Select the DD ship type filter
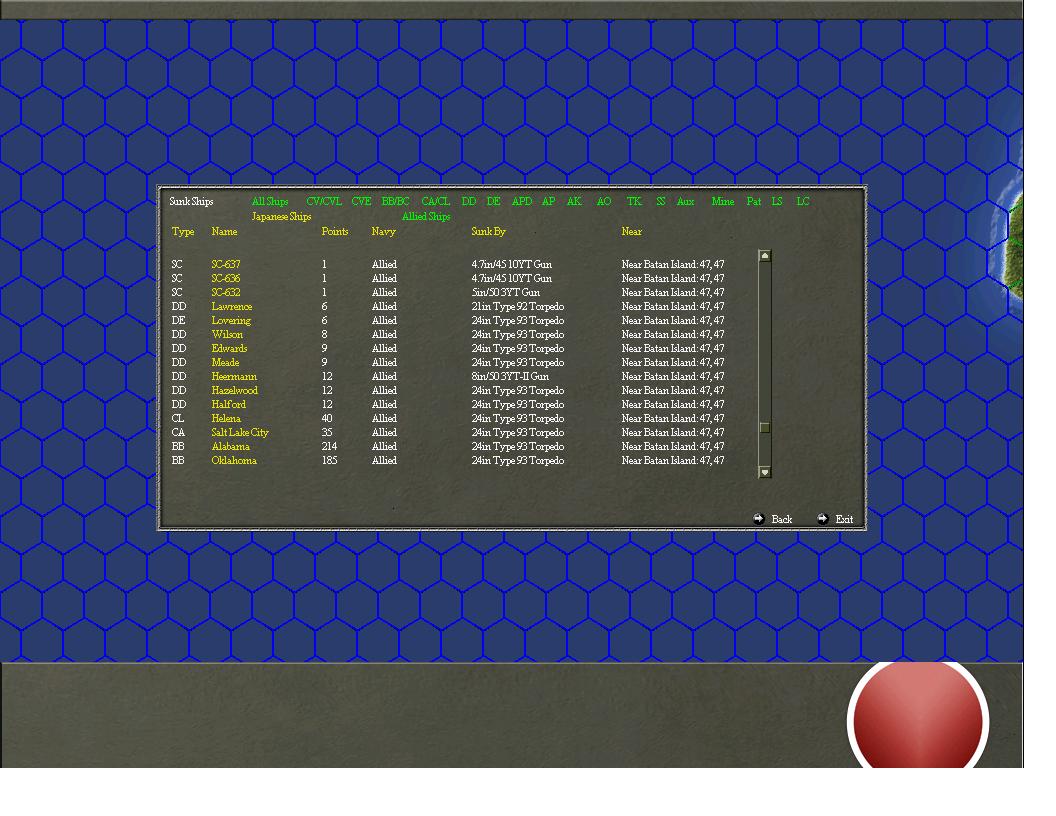The width and height of the screenshot is (1056, 816). click(469, 201)
